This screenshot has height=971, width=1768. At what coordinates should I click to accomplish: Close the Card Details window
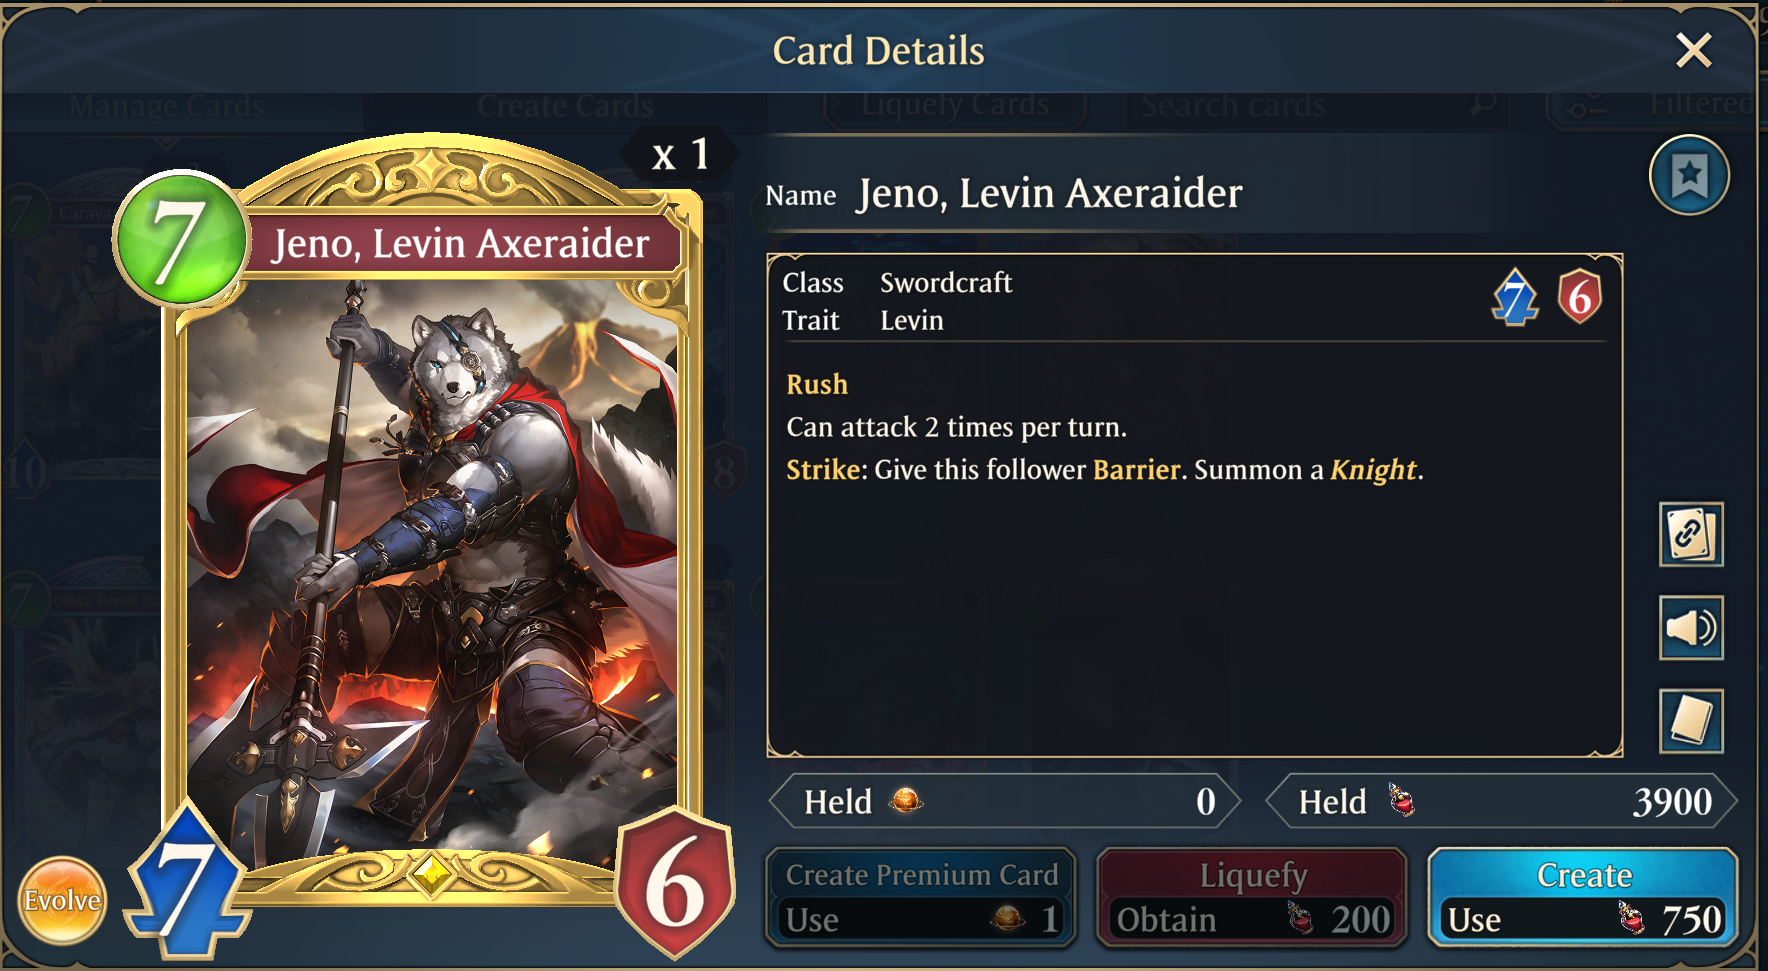pyautogui.click(x=1694, y=50)
